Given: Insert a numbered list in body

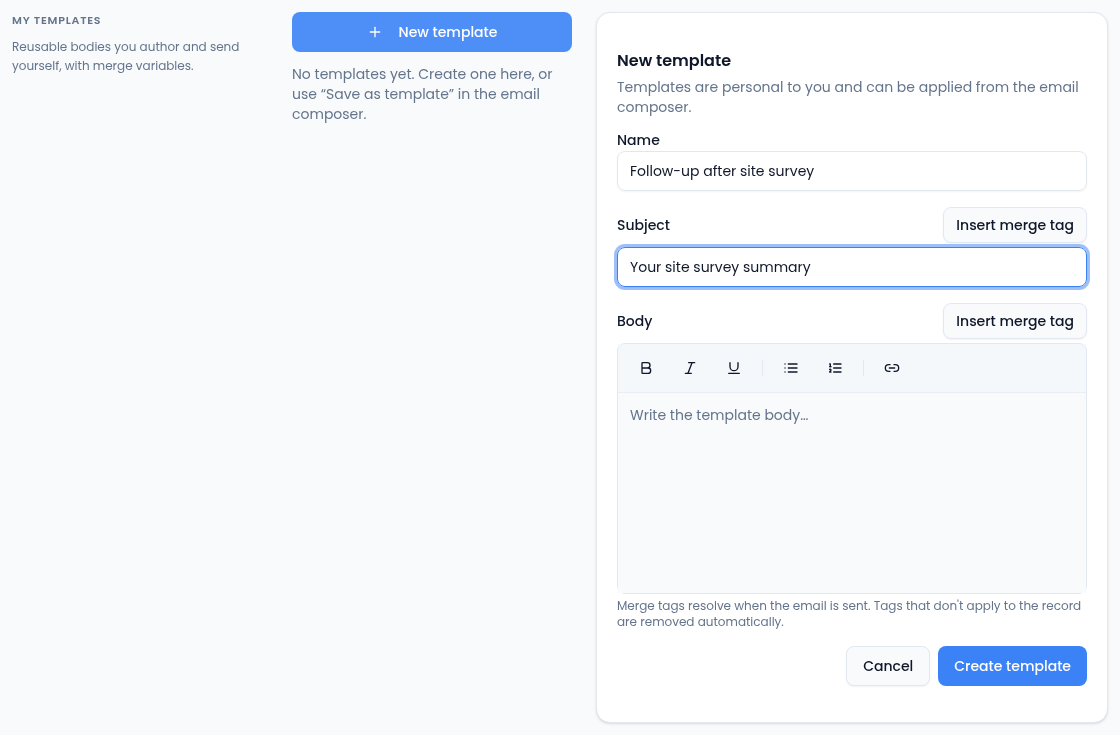Looking at the screenshot, I should 835,368.
